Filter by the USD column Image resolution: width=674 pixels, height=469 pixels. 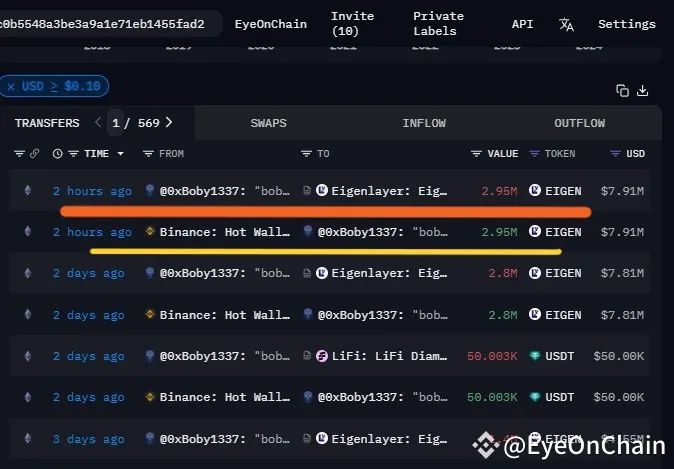(615, 153)
